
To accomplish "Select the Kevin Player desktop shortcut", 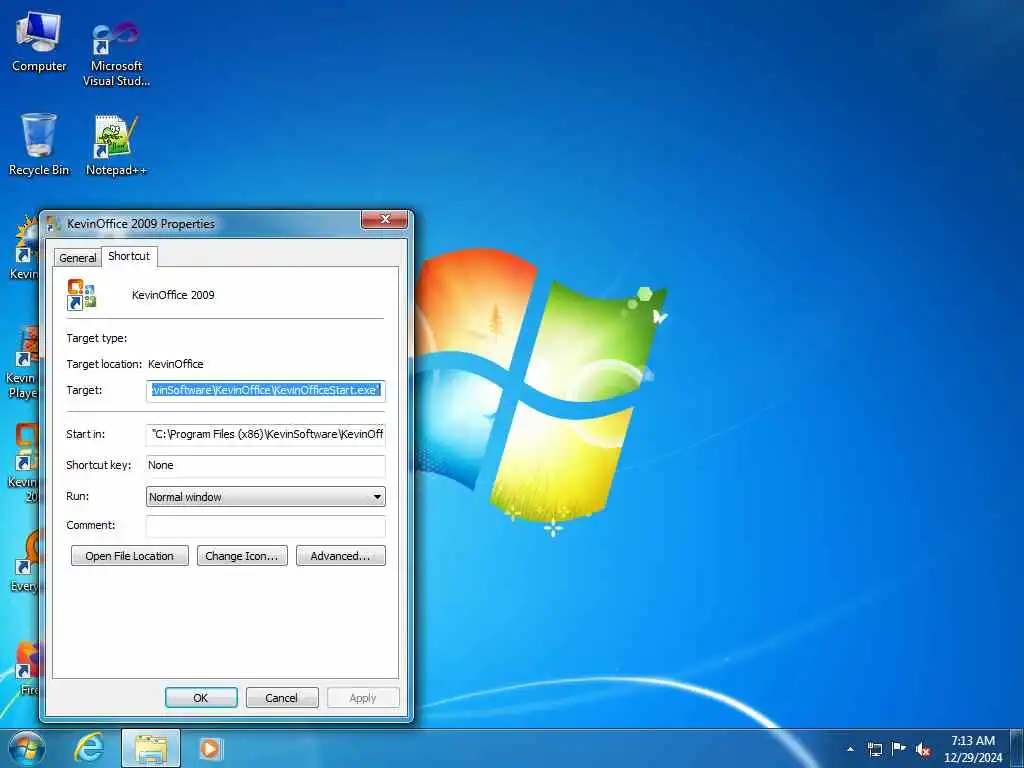I will point(22,362).
